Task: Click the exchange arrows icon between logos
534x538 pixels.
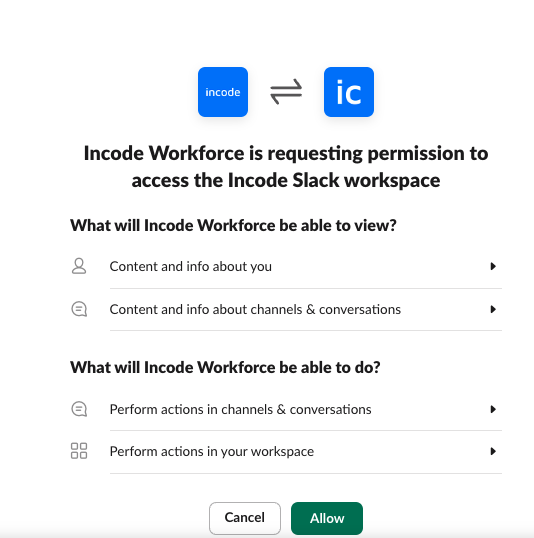Action: pos(286,92)
